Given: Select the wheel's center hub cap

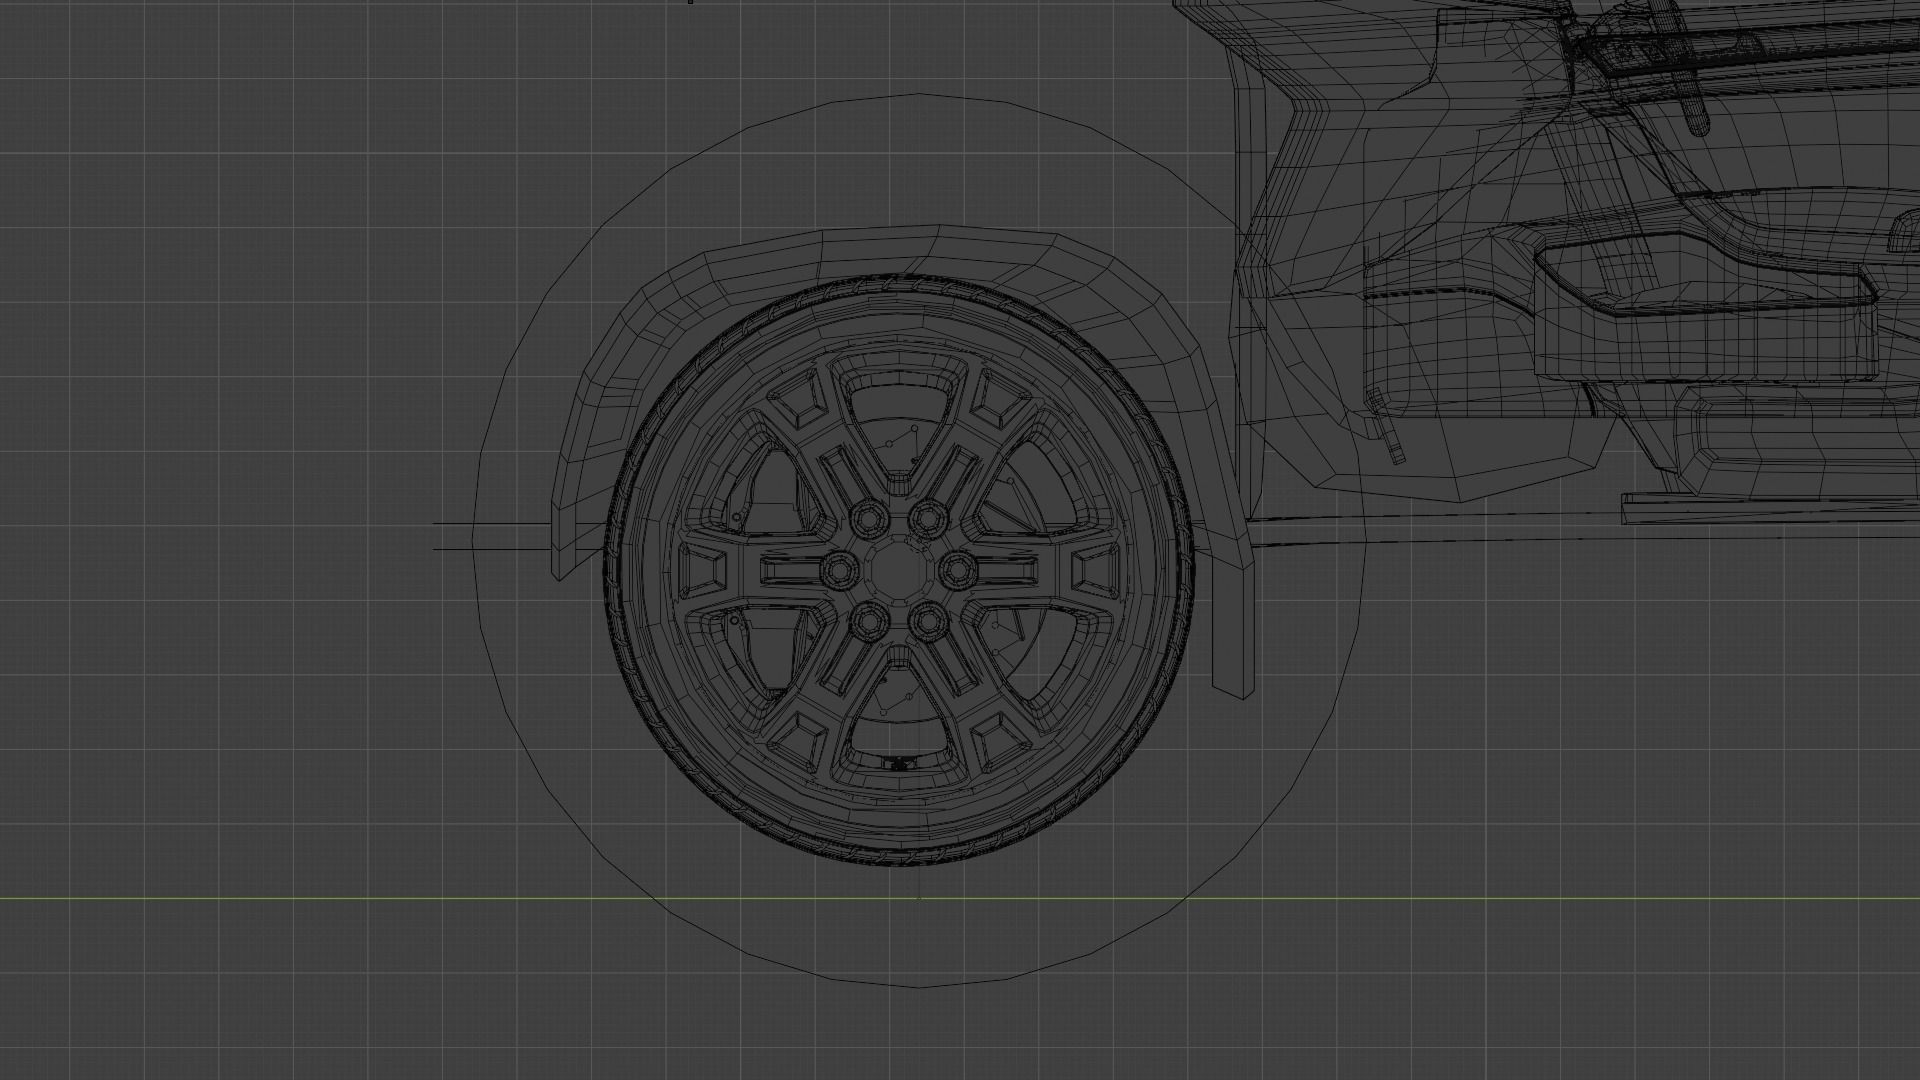Looking at the screenshot, I should [898, 570].
